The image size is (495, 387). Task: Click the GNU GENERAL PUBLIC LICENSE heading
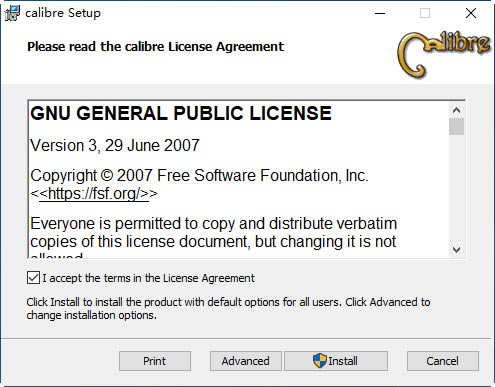point(181,113)
